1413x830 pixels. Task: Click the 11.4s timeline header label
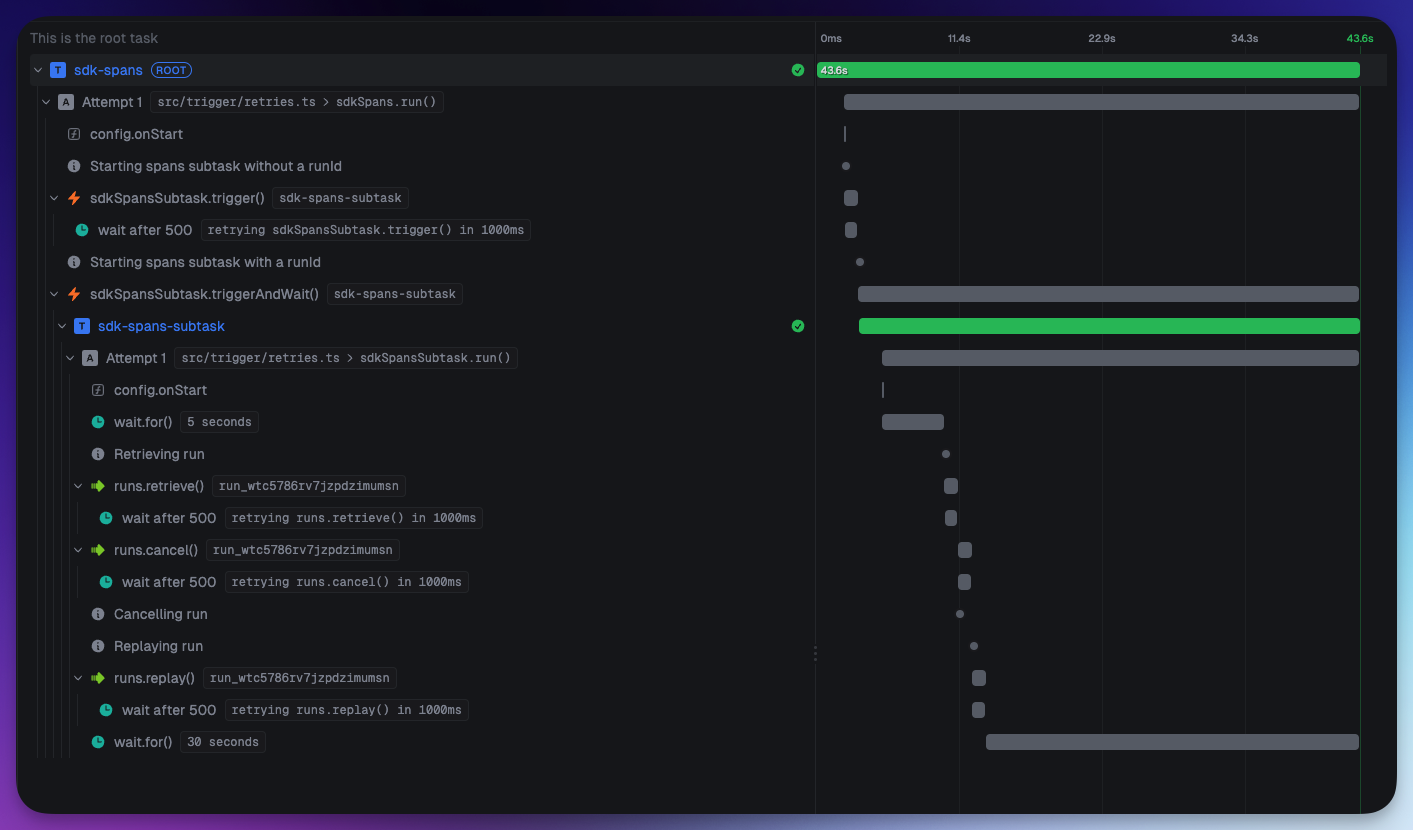click(959, 38)
